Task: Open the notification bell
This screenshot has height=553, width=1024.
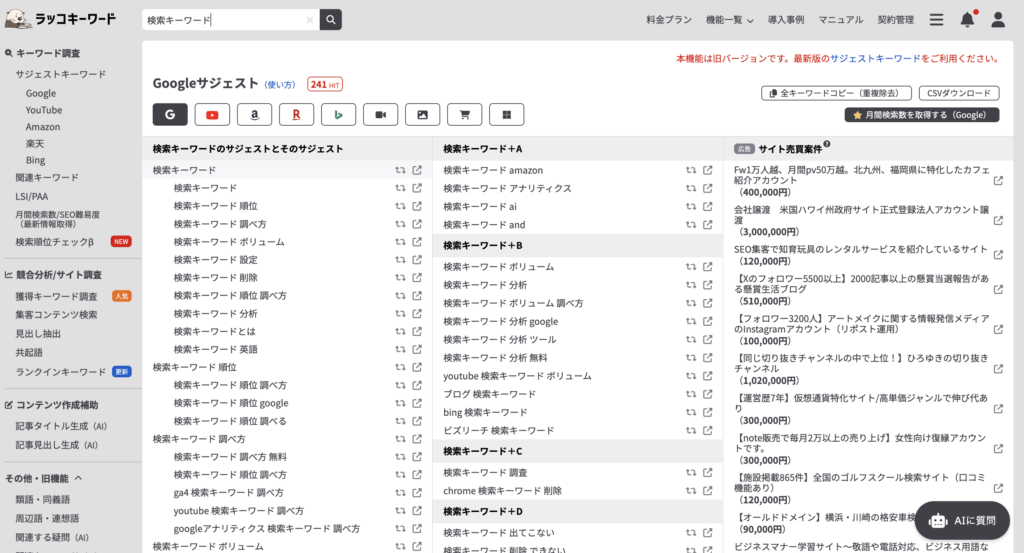Action: tap(967, 20)
